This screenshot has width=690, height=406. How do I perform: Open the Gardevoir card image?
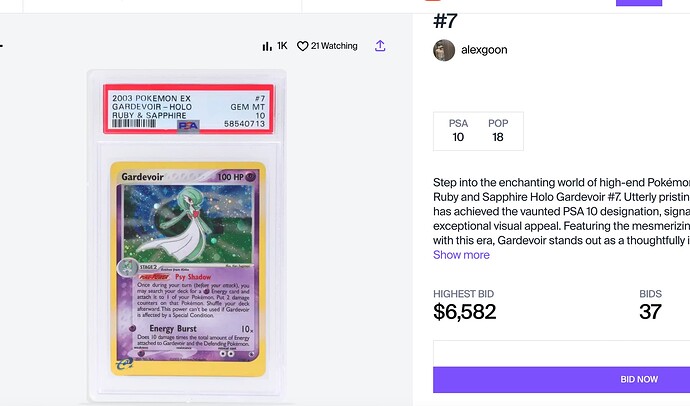[188, 269]
